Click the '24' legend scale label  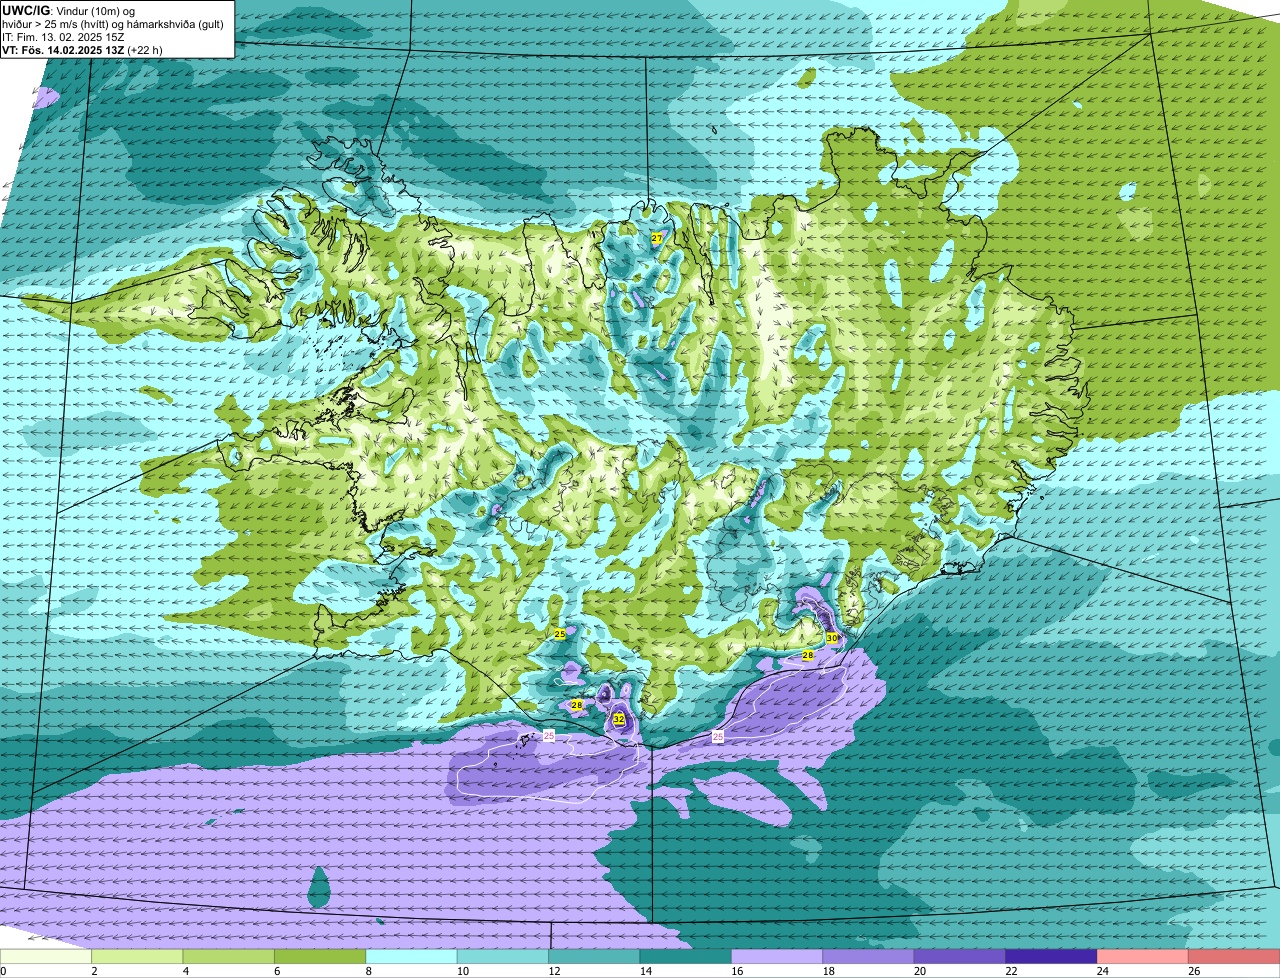[x=1101, y=971]
